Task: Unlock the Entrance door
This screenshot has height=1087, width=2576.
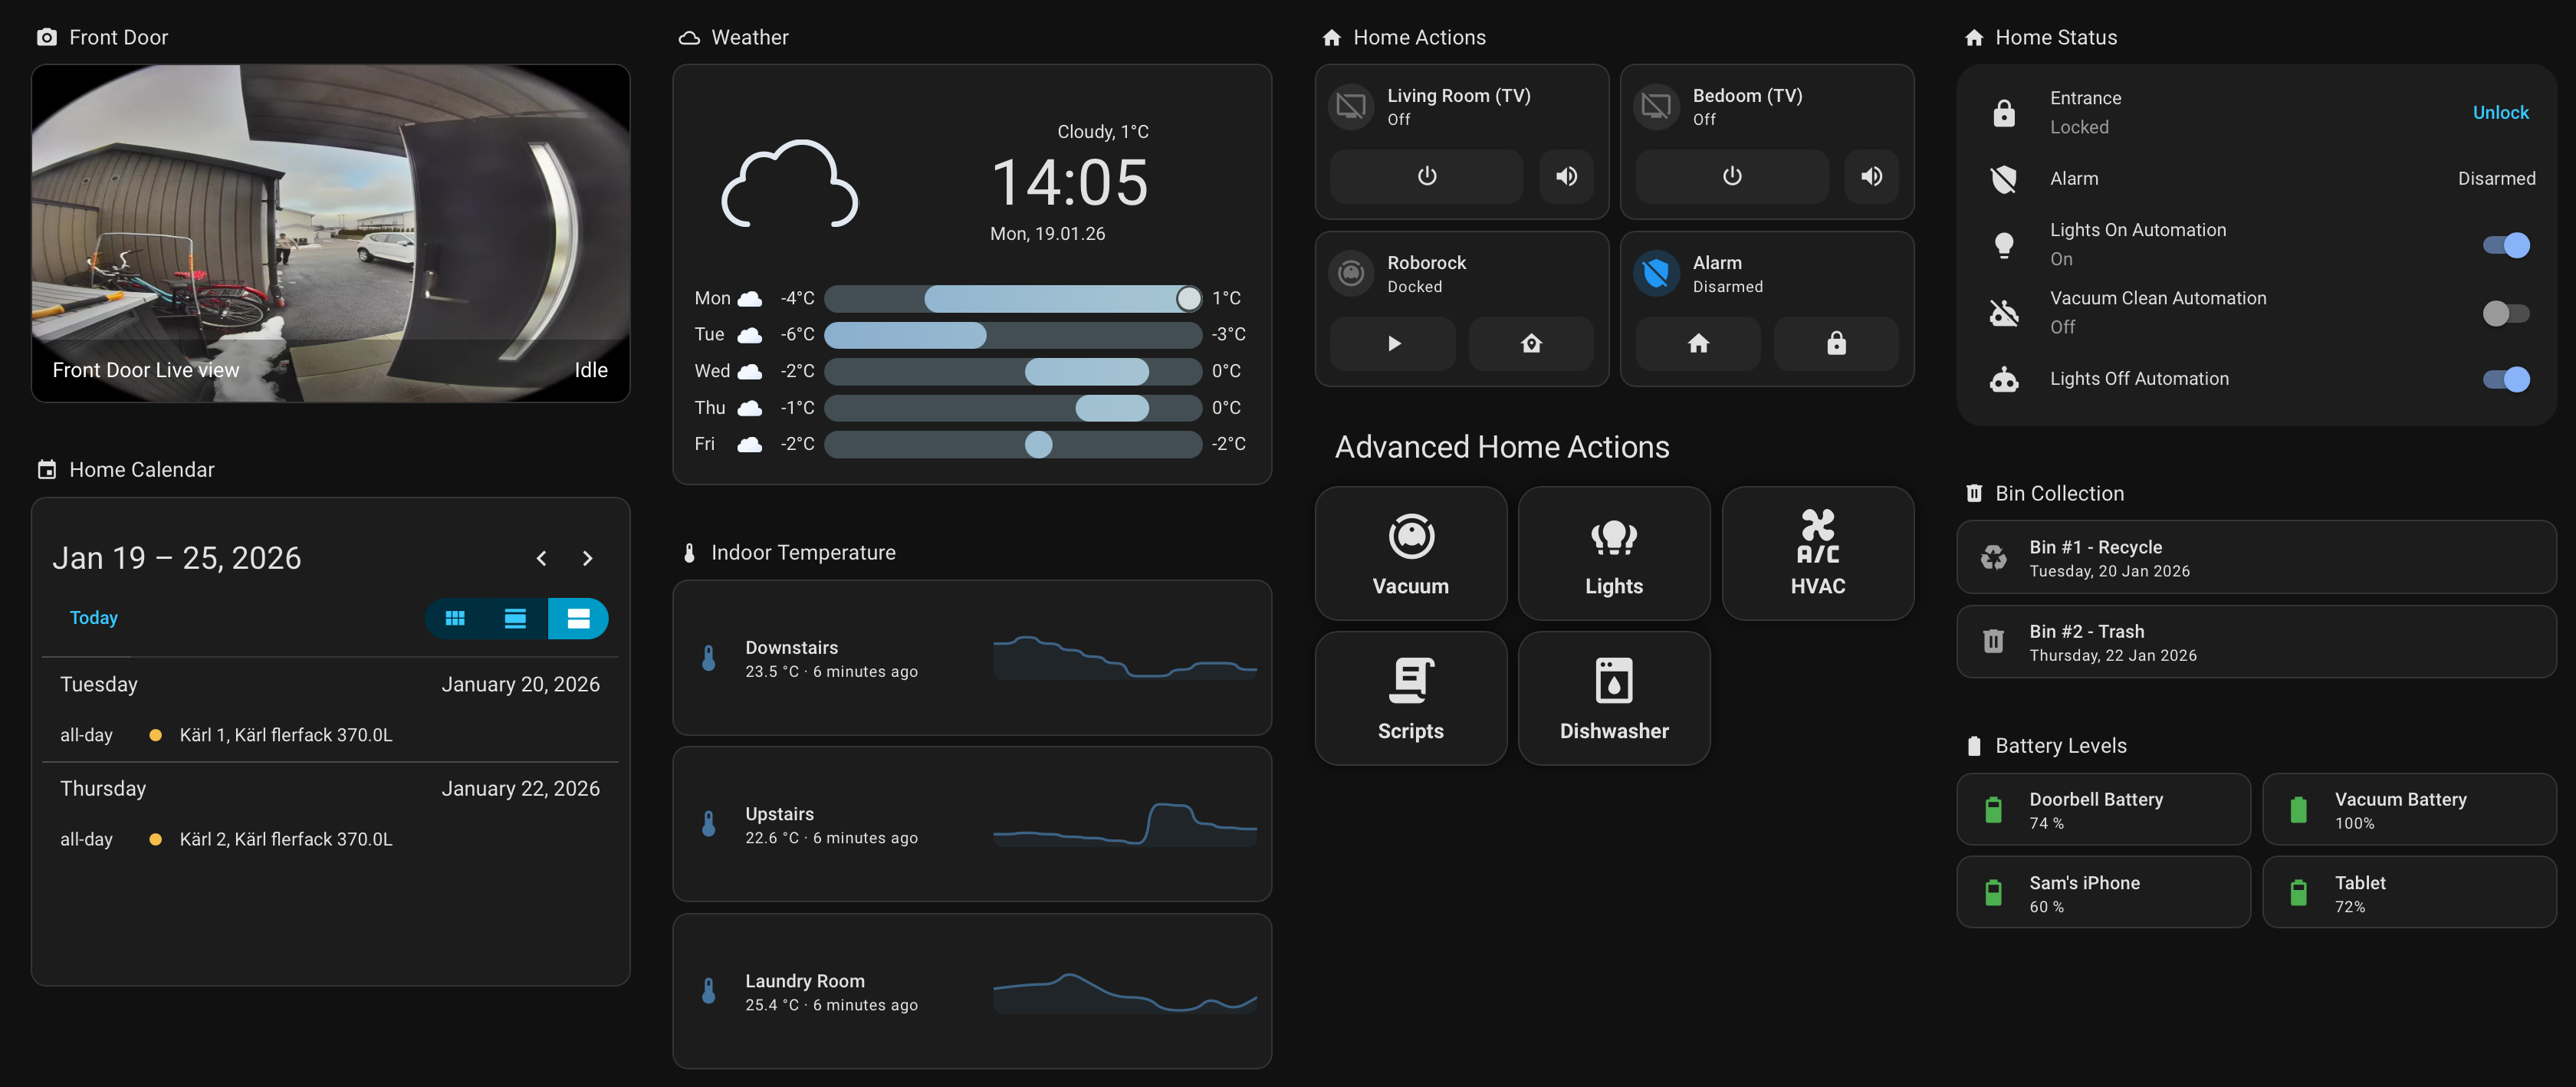Action: point(2500,112)
